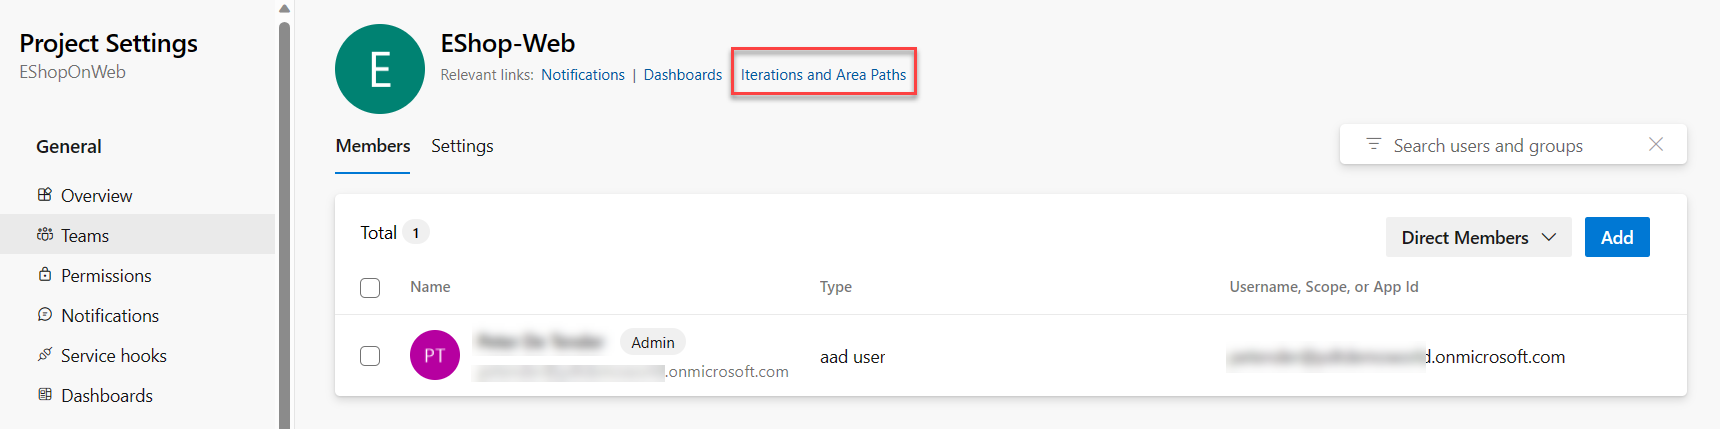The image size is (1720, 429).
Task: Click the Service hooks icon
Action: click(x=45, y=355)
